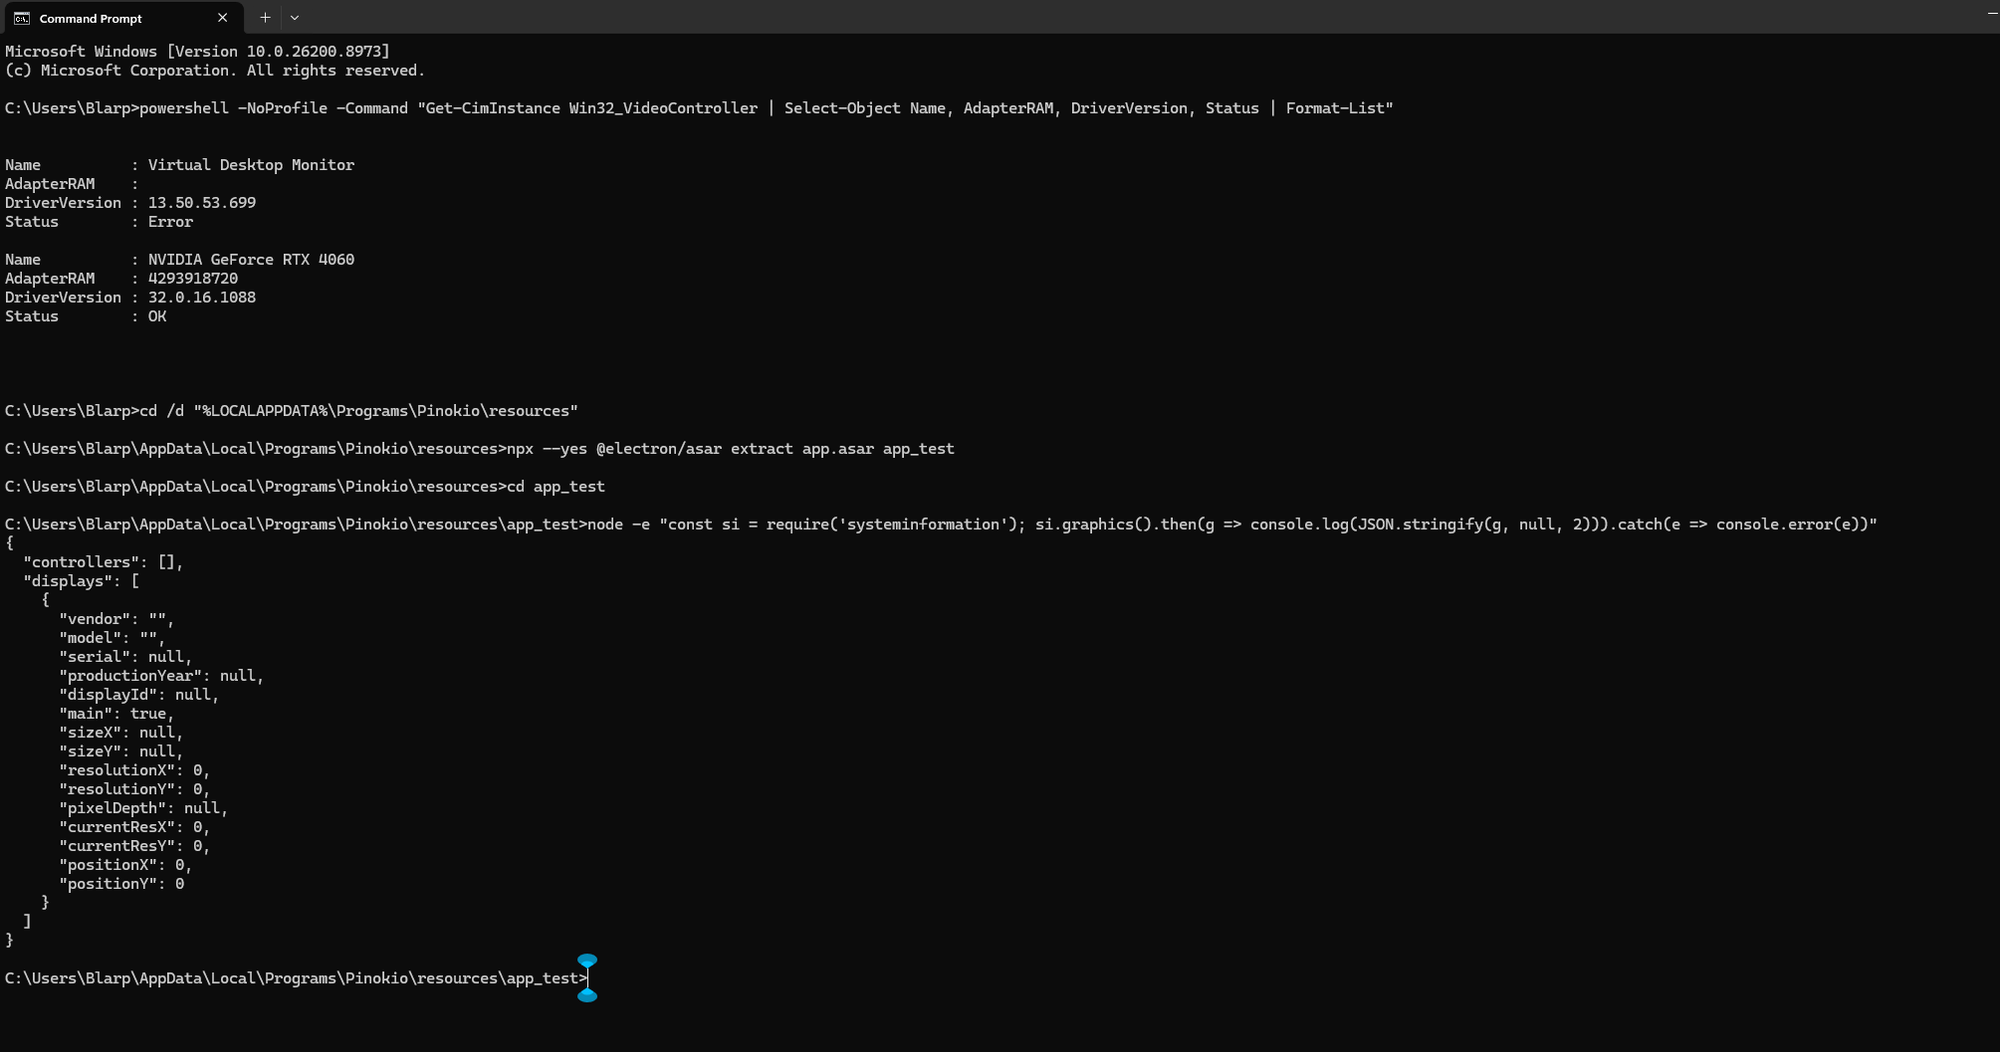Click driver version 13.50.53.699
Screen dimensions: 2000x1052
point(202,203)
